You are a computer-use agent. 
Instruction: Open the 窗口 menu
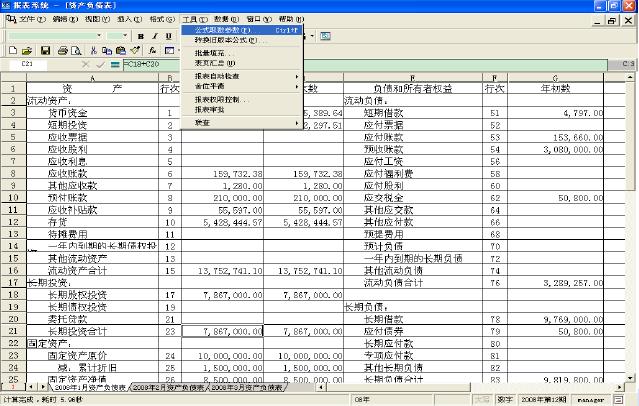pyautogui.click(x=259, y=19)
